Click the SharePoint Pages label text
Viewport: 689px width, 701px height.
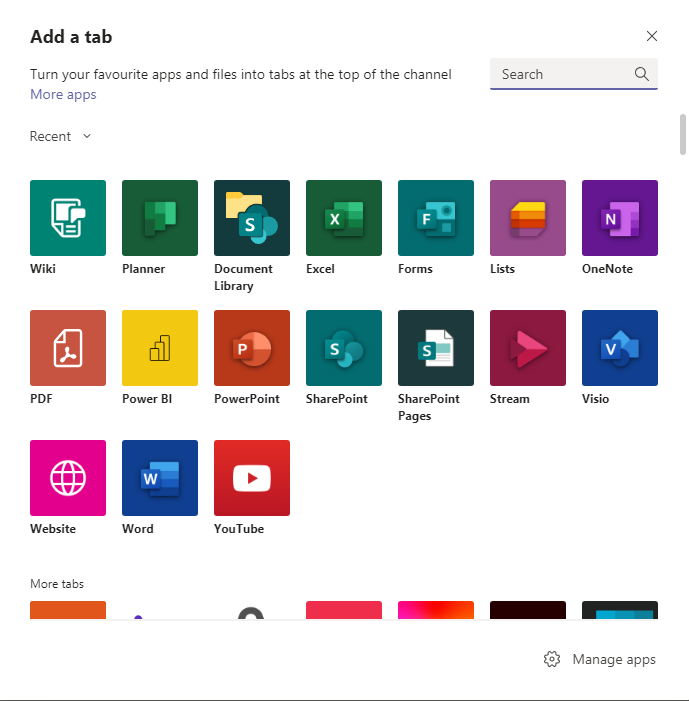[x=429, y=407]
